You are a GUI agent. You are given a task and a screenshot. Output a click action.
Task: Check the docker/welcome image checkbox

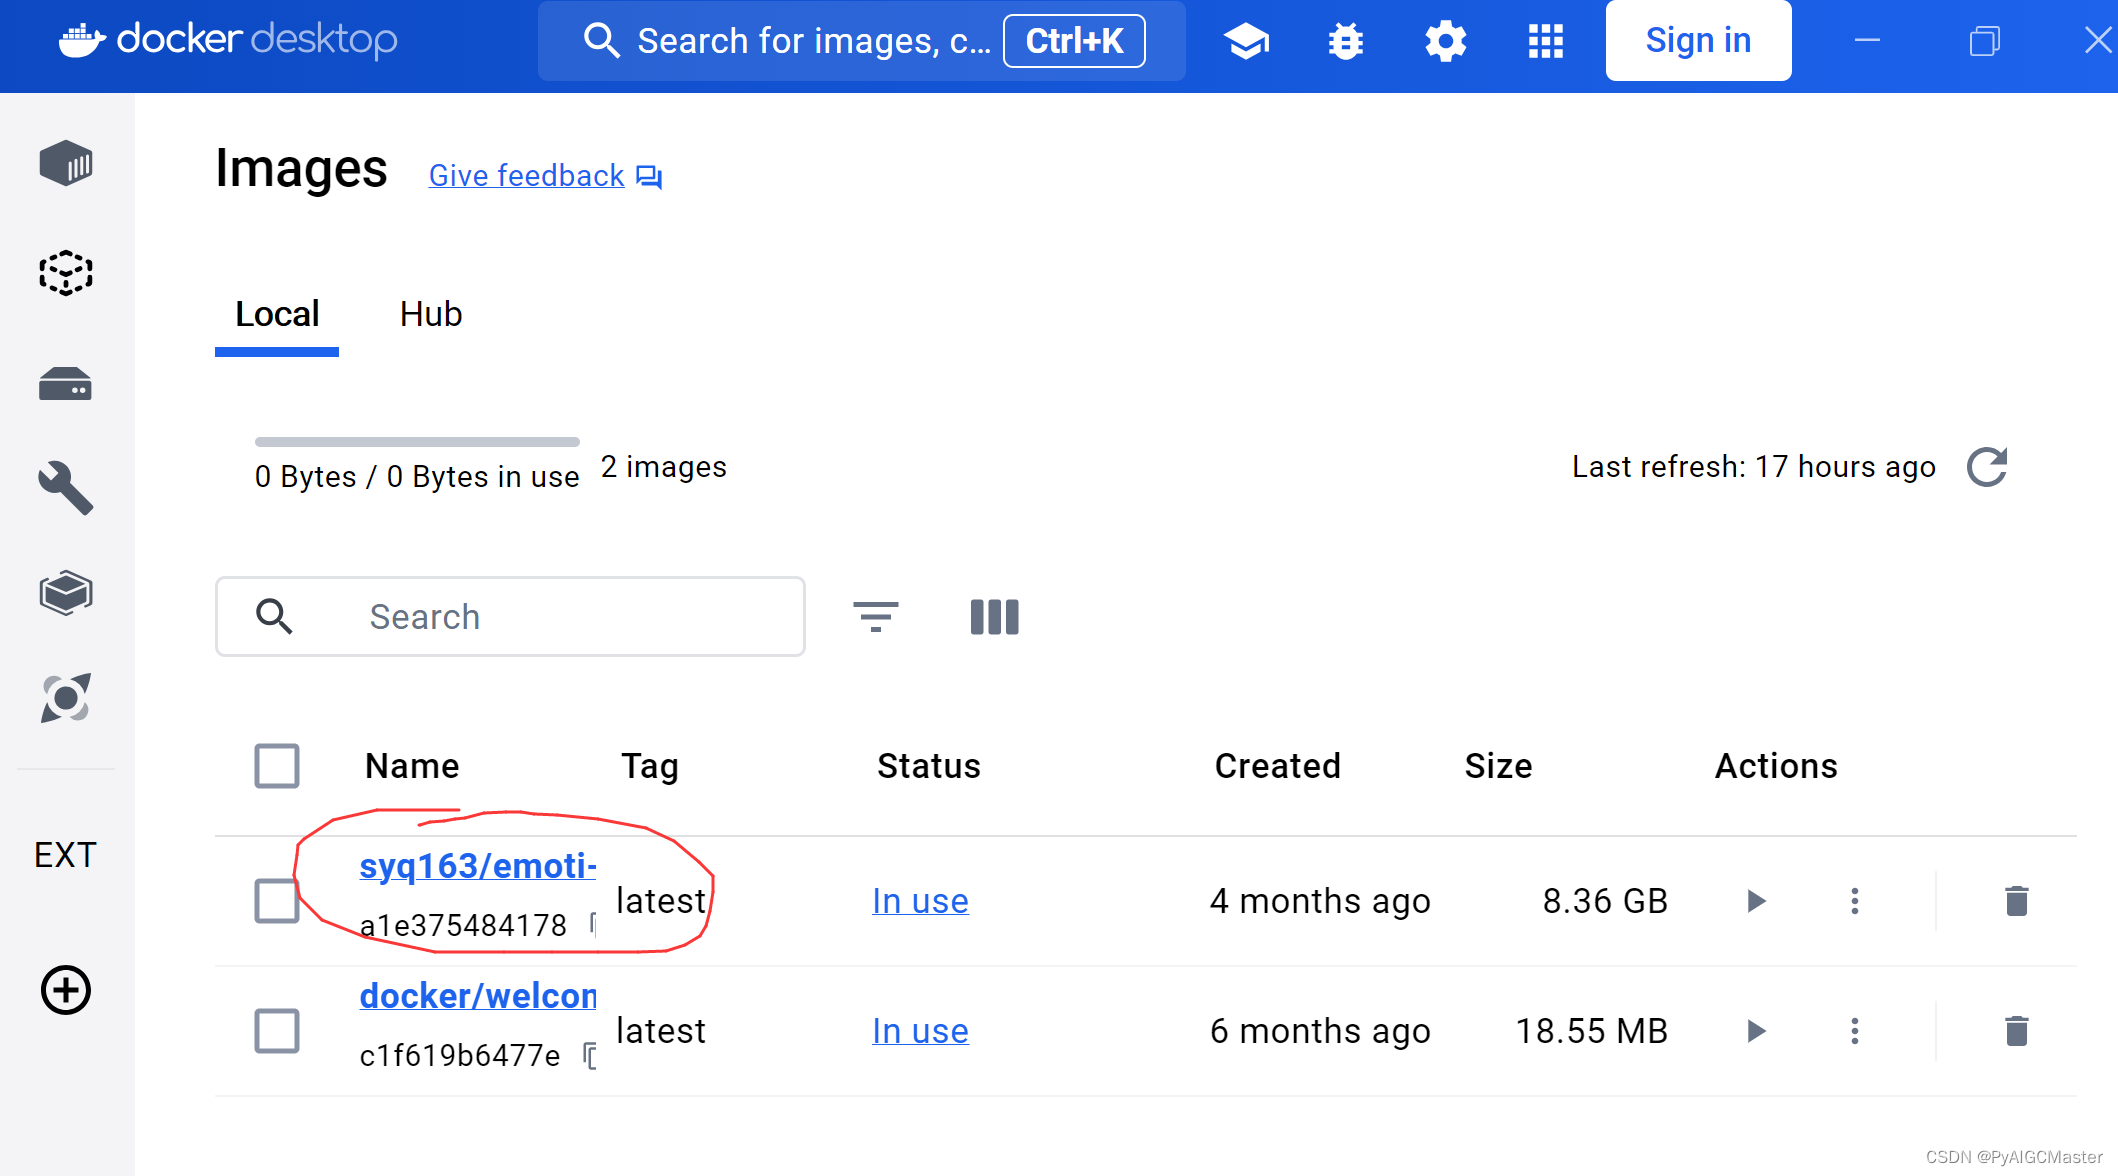[277, 1031]
